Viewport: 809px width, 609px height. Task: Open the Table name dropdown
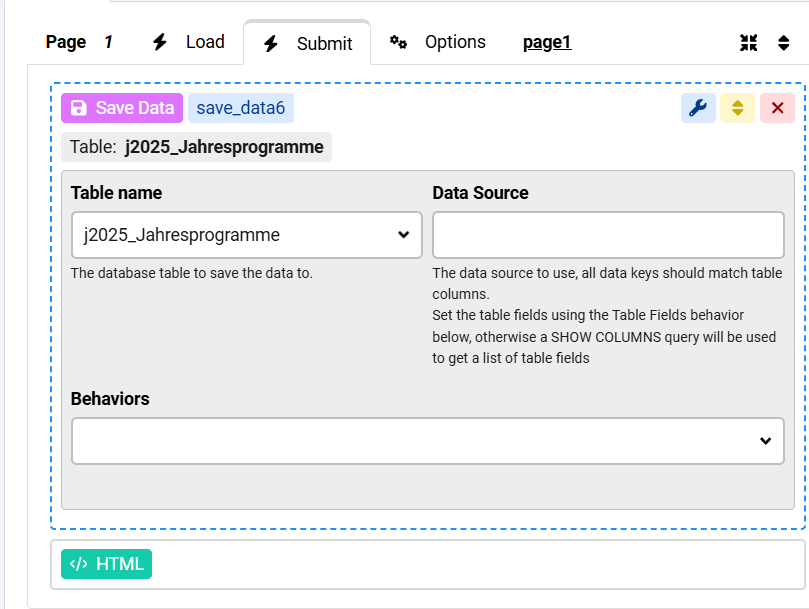point(247,235)
